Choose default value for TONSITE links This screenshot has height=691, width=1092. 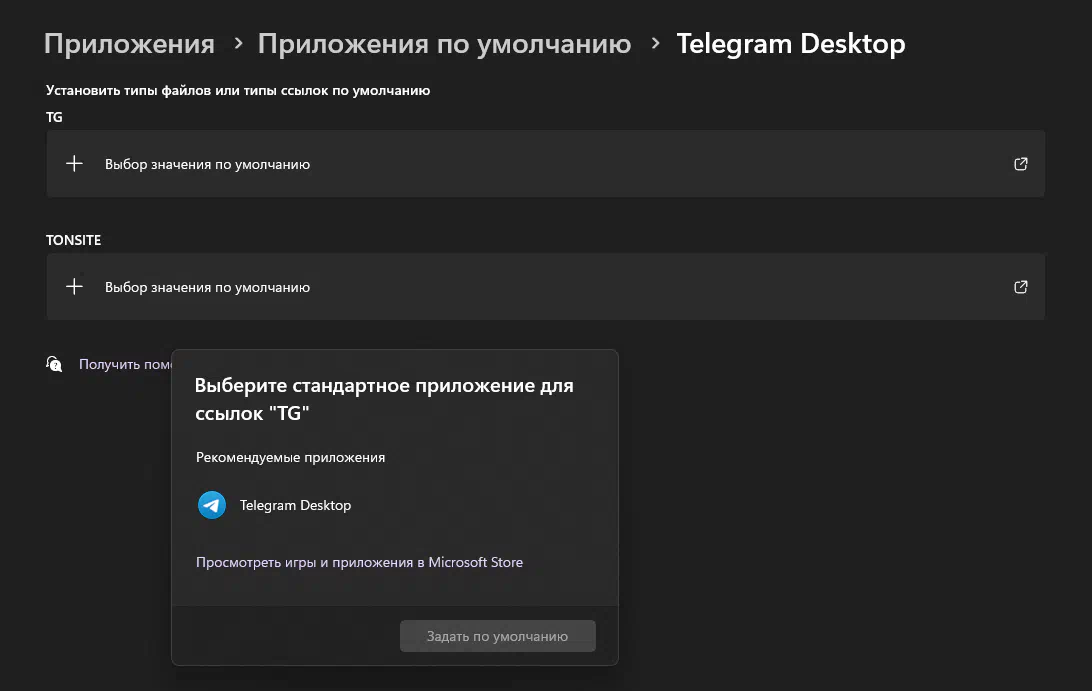(x=545, y=287)
